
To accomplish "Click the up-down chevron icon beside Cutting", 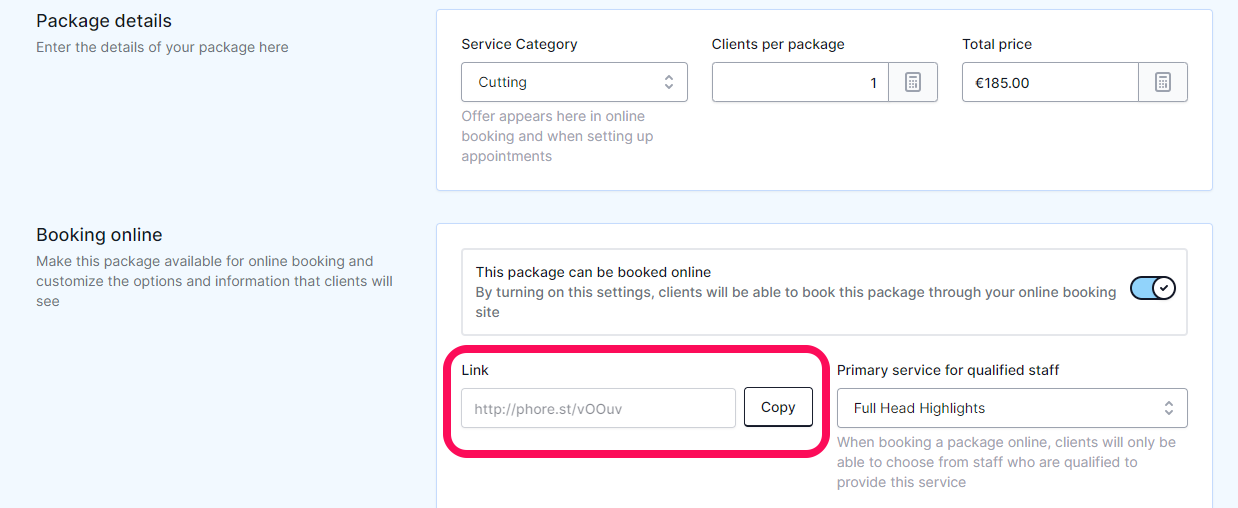I will (669, 82).
